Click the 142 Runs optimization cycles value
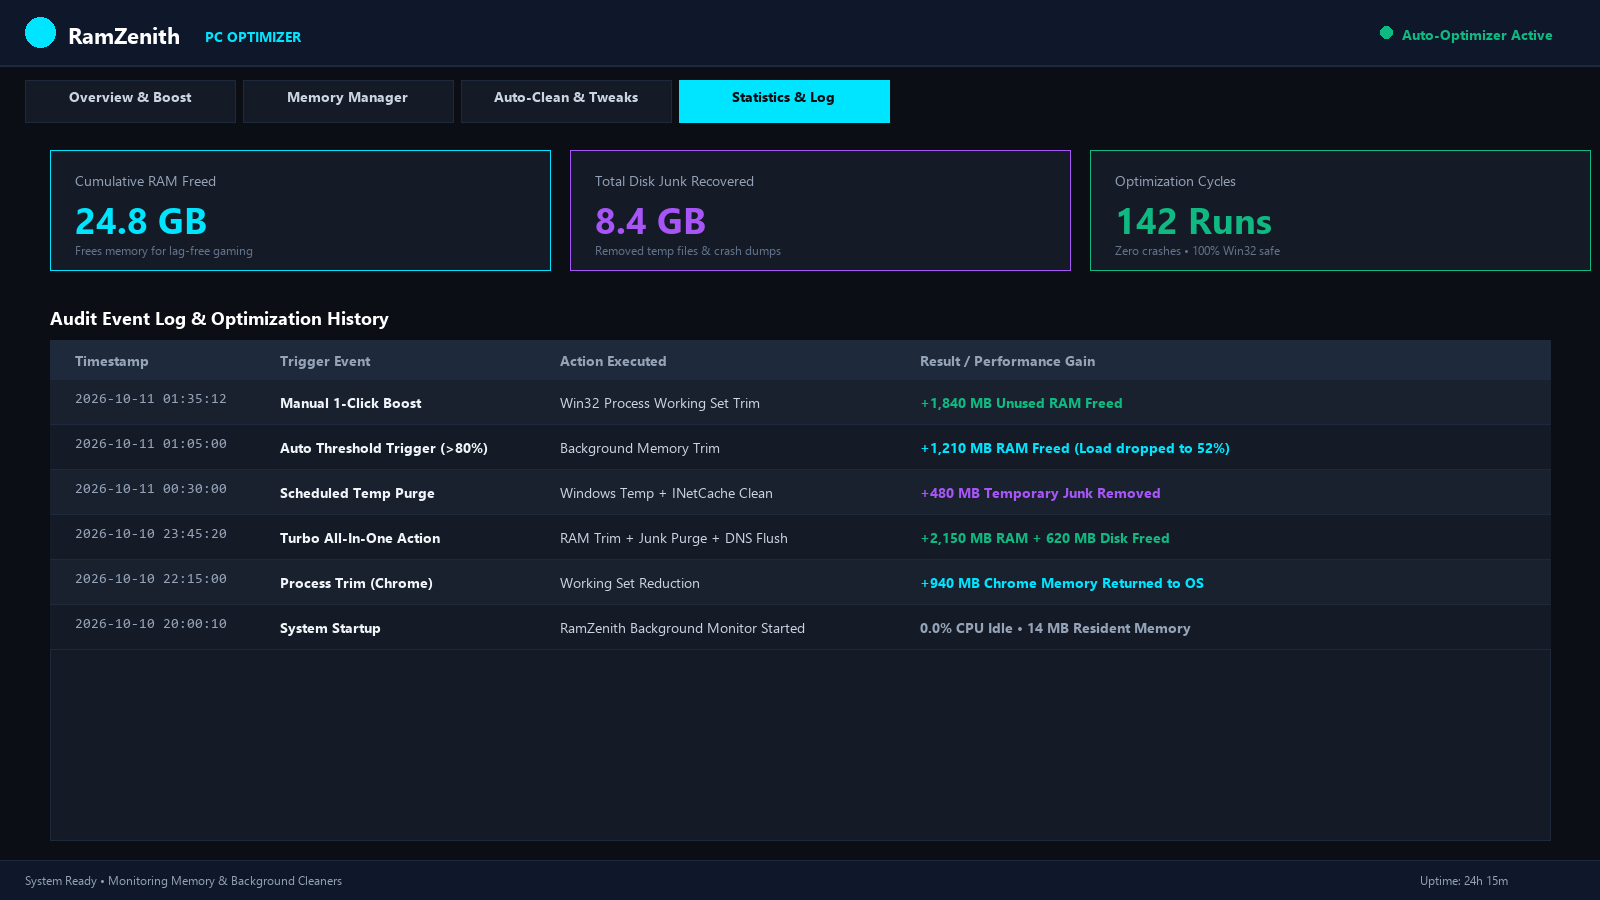1600x900 pixels. 1193,221
